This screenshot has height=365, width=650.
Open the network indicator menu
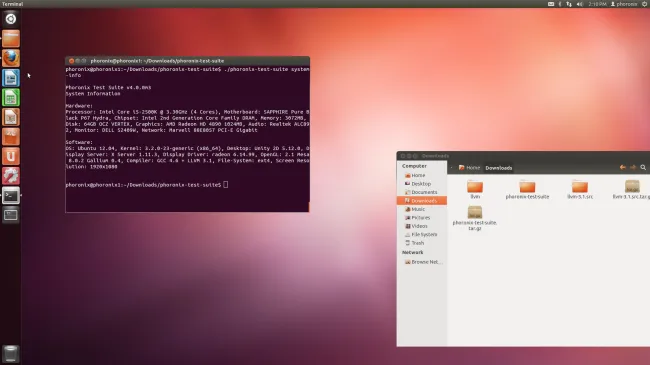[569, 4]
